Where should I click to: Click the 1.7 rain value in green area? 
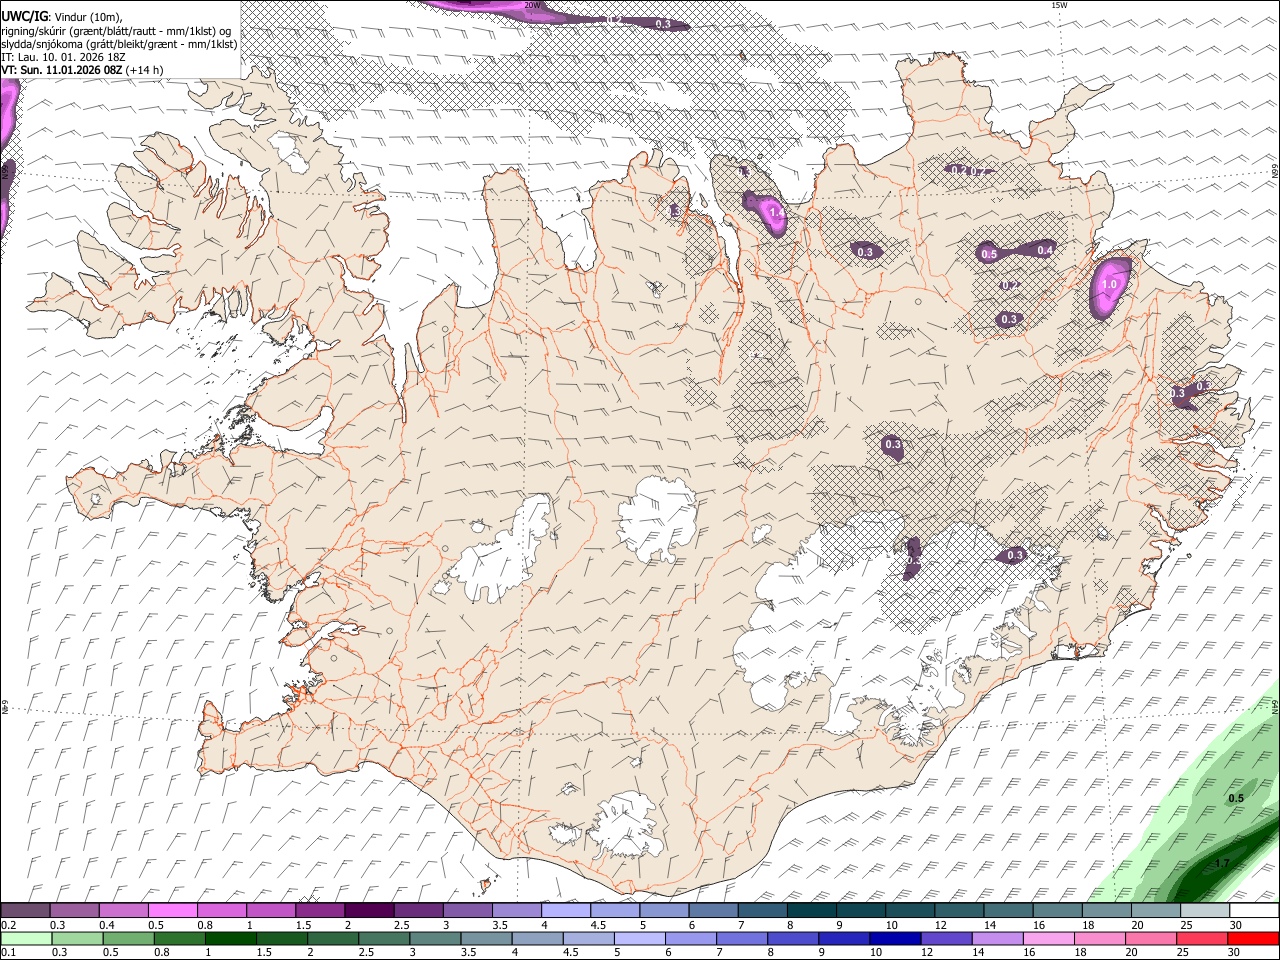pyautogui.click(x=1221, y=863)
